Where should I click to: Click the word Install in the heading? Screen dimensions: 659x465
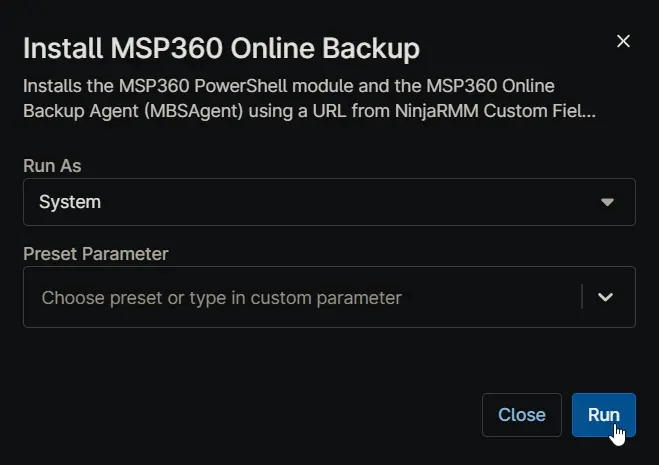63,48
